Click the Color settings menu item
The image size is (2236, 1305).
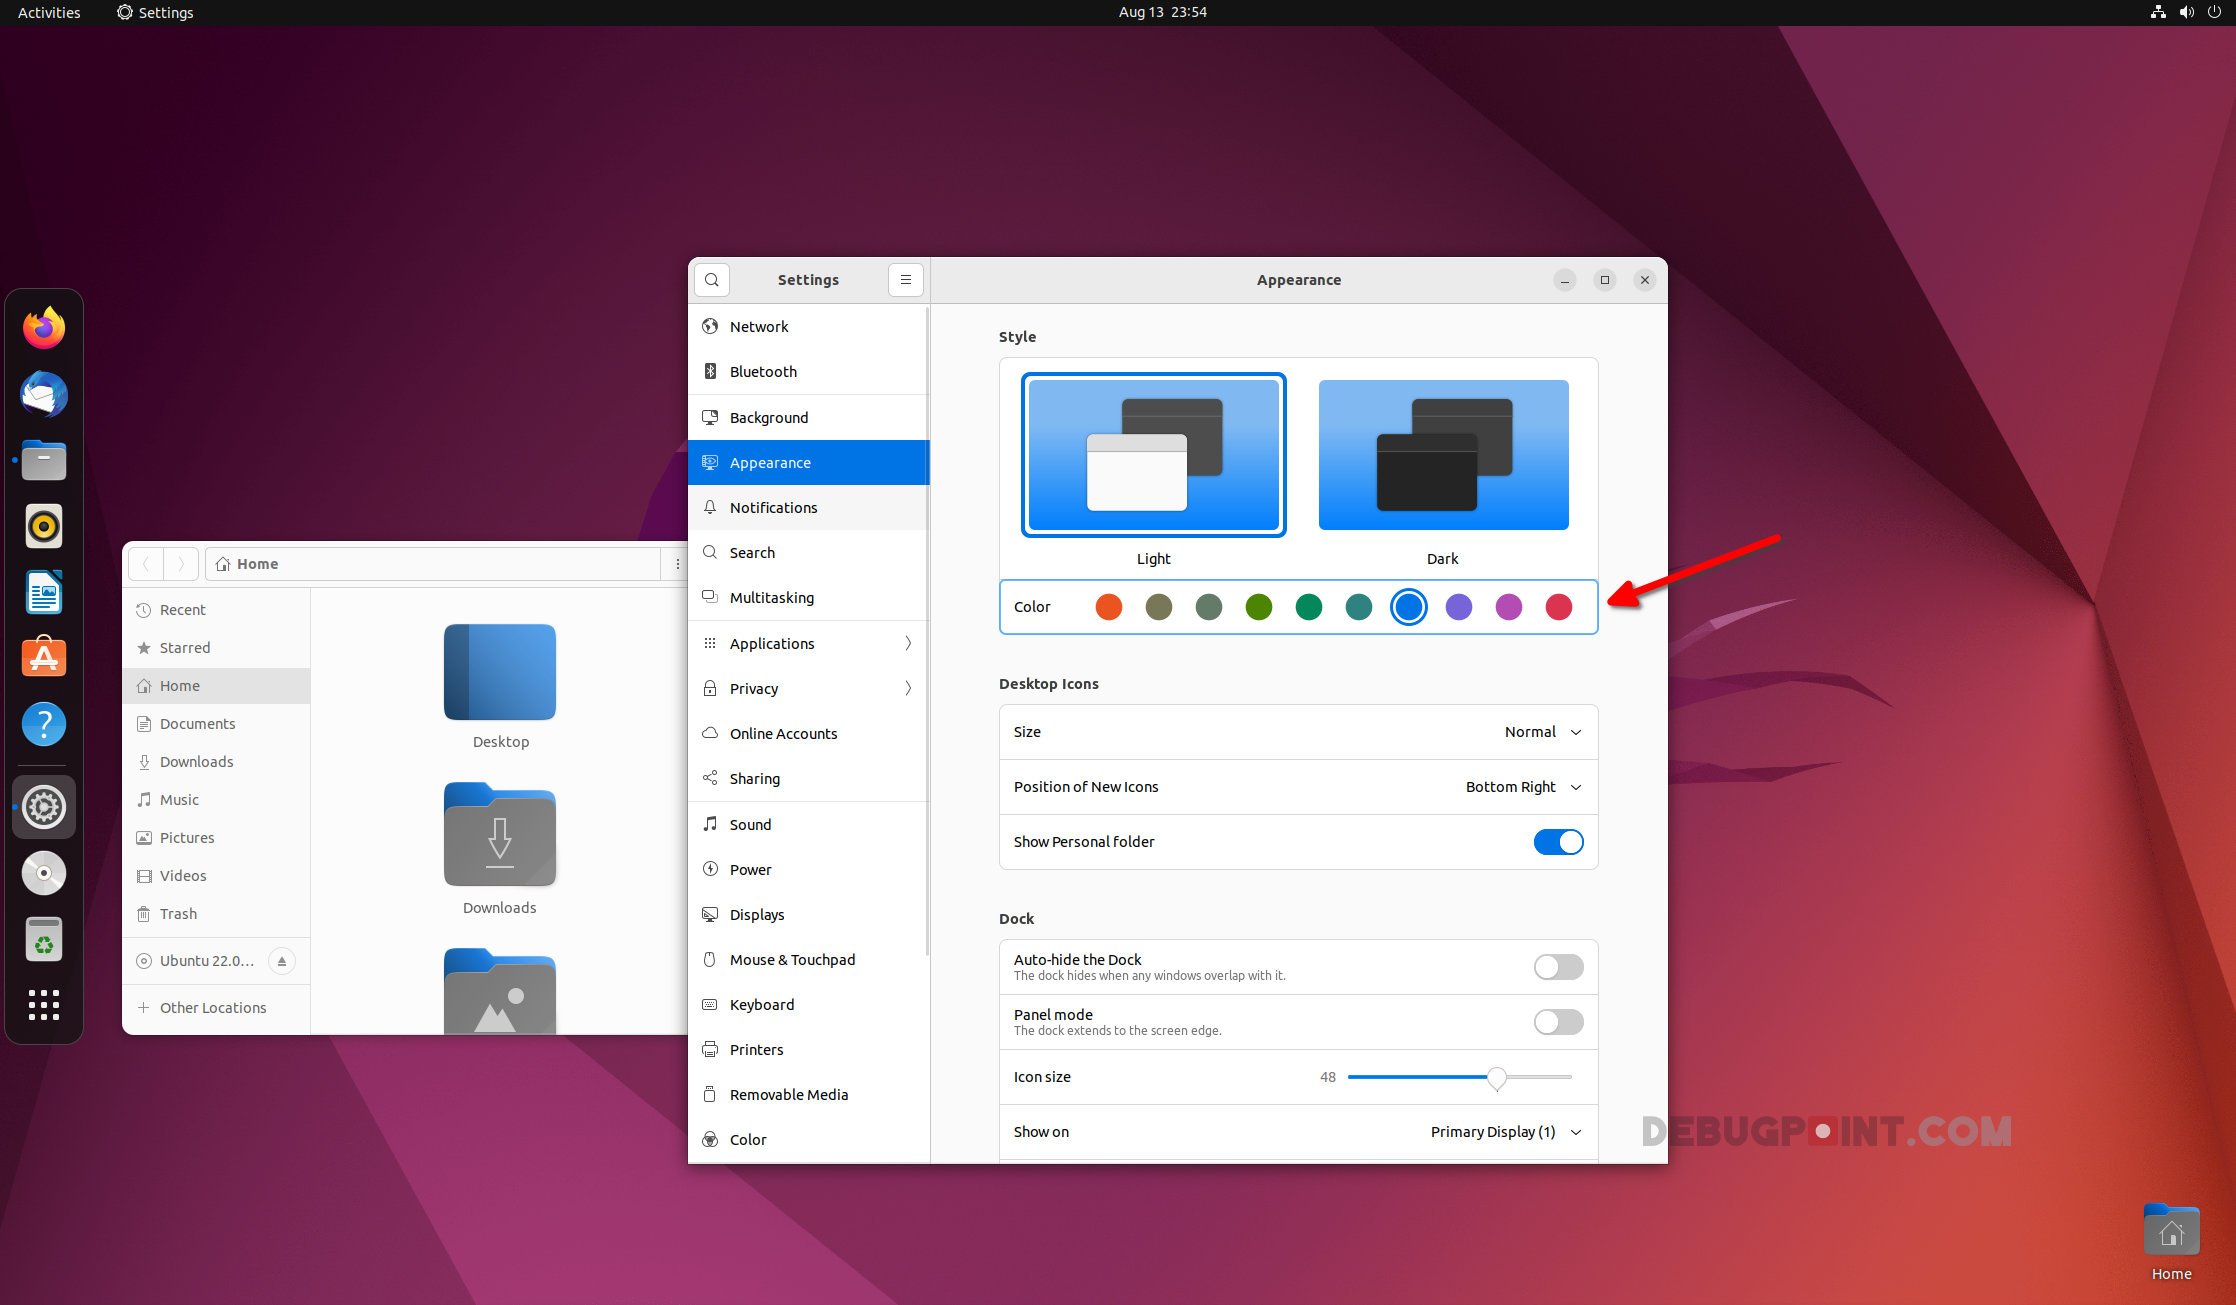click(x=747, y=1139)
